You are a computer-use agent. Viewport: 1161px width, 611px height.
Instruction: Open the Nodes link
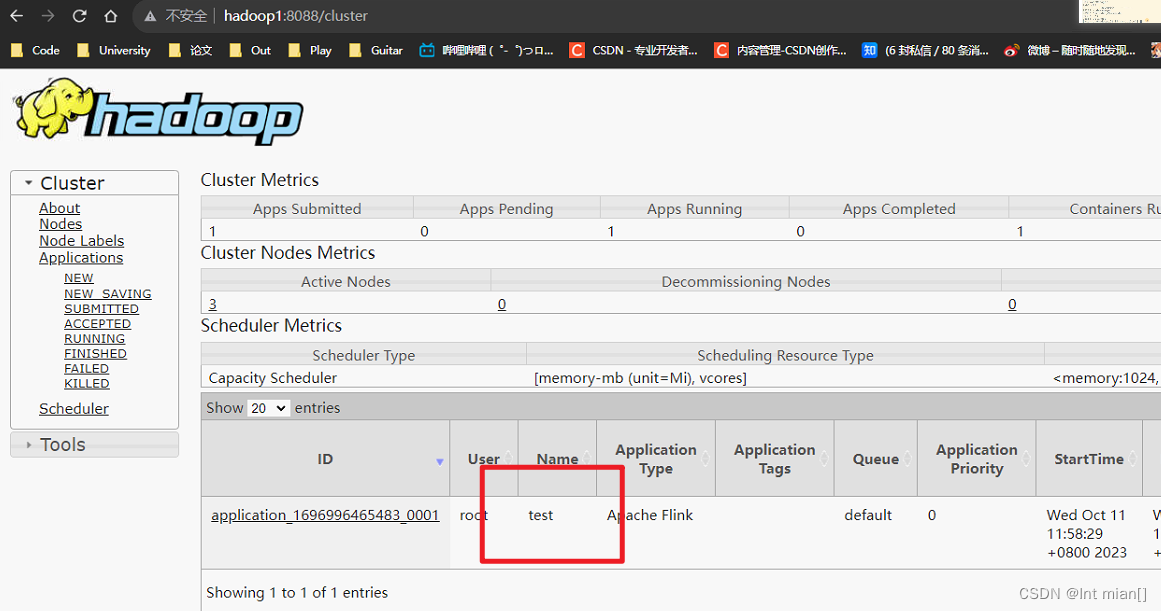click(x=61, y=224)
